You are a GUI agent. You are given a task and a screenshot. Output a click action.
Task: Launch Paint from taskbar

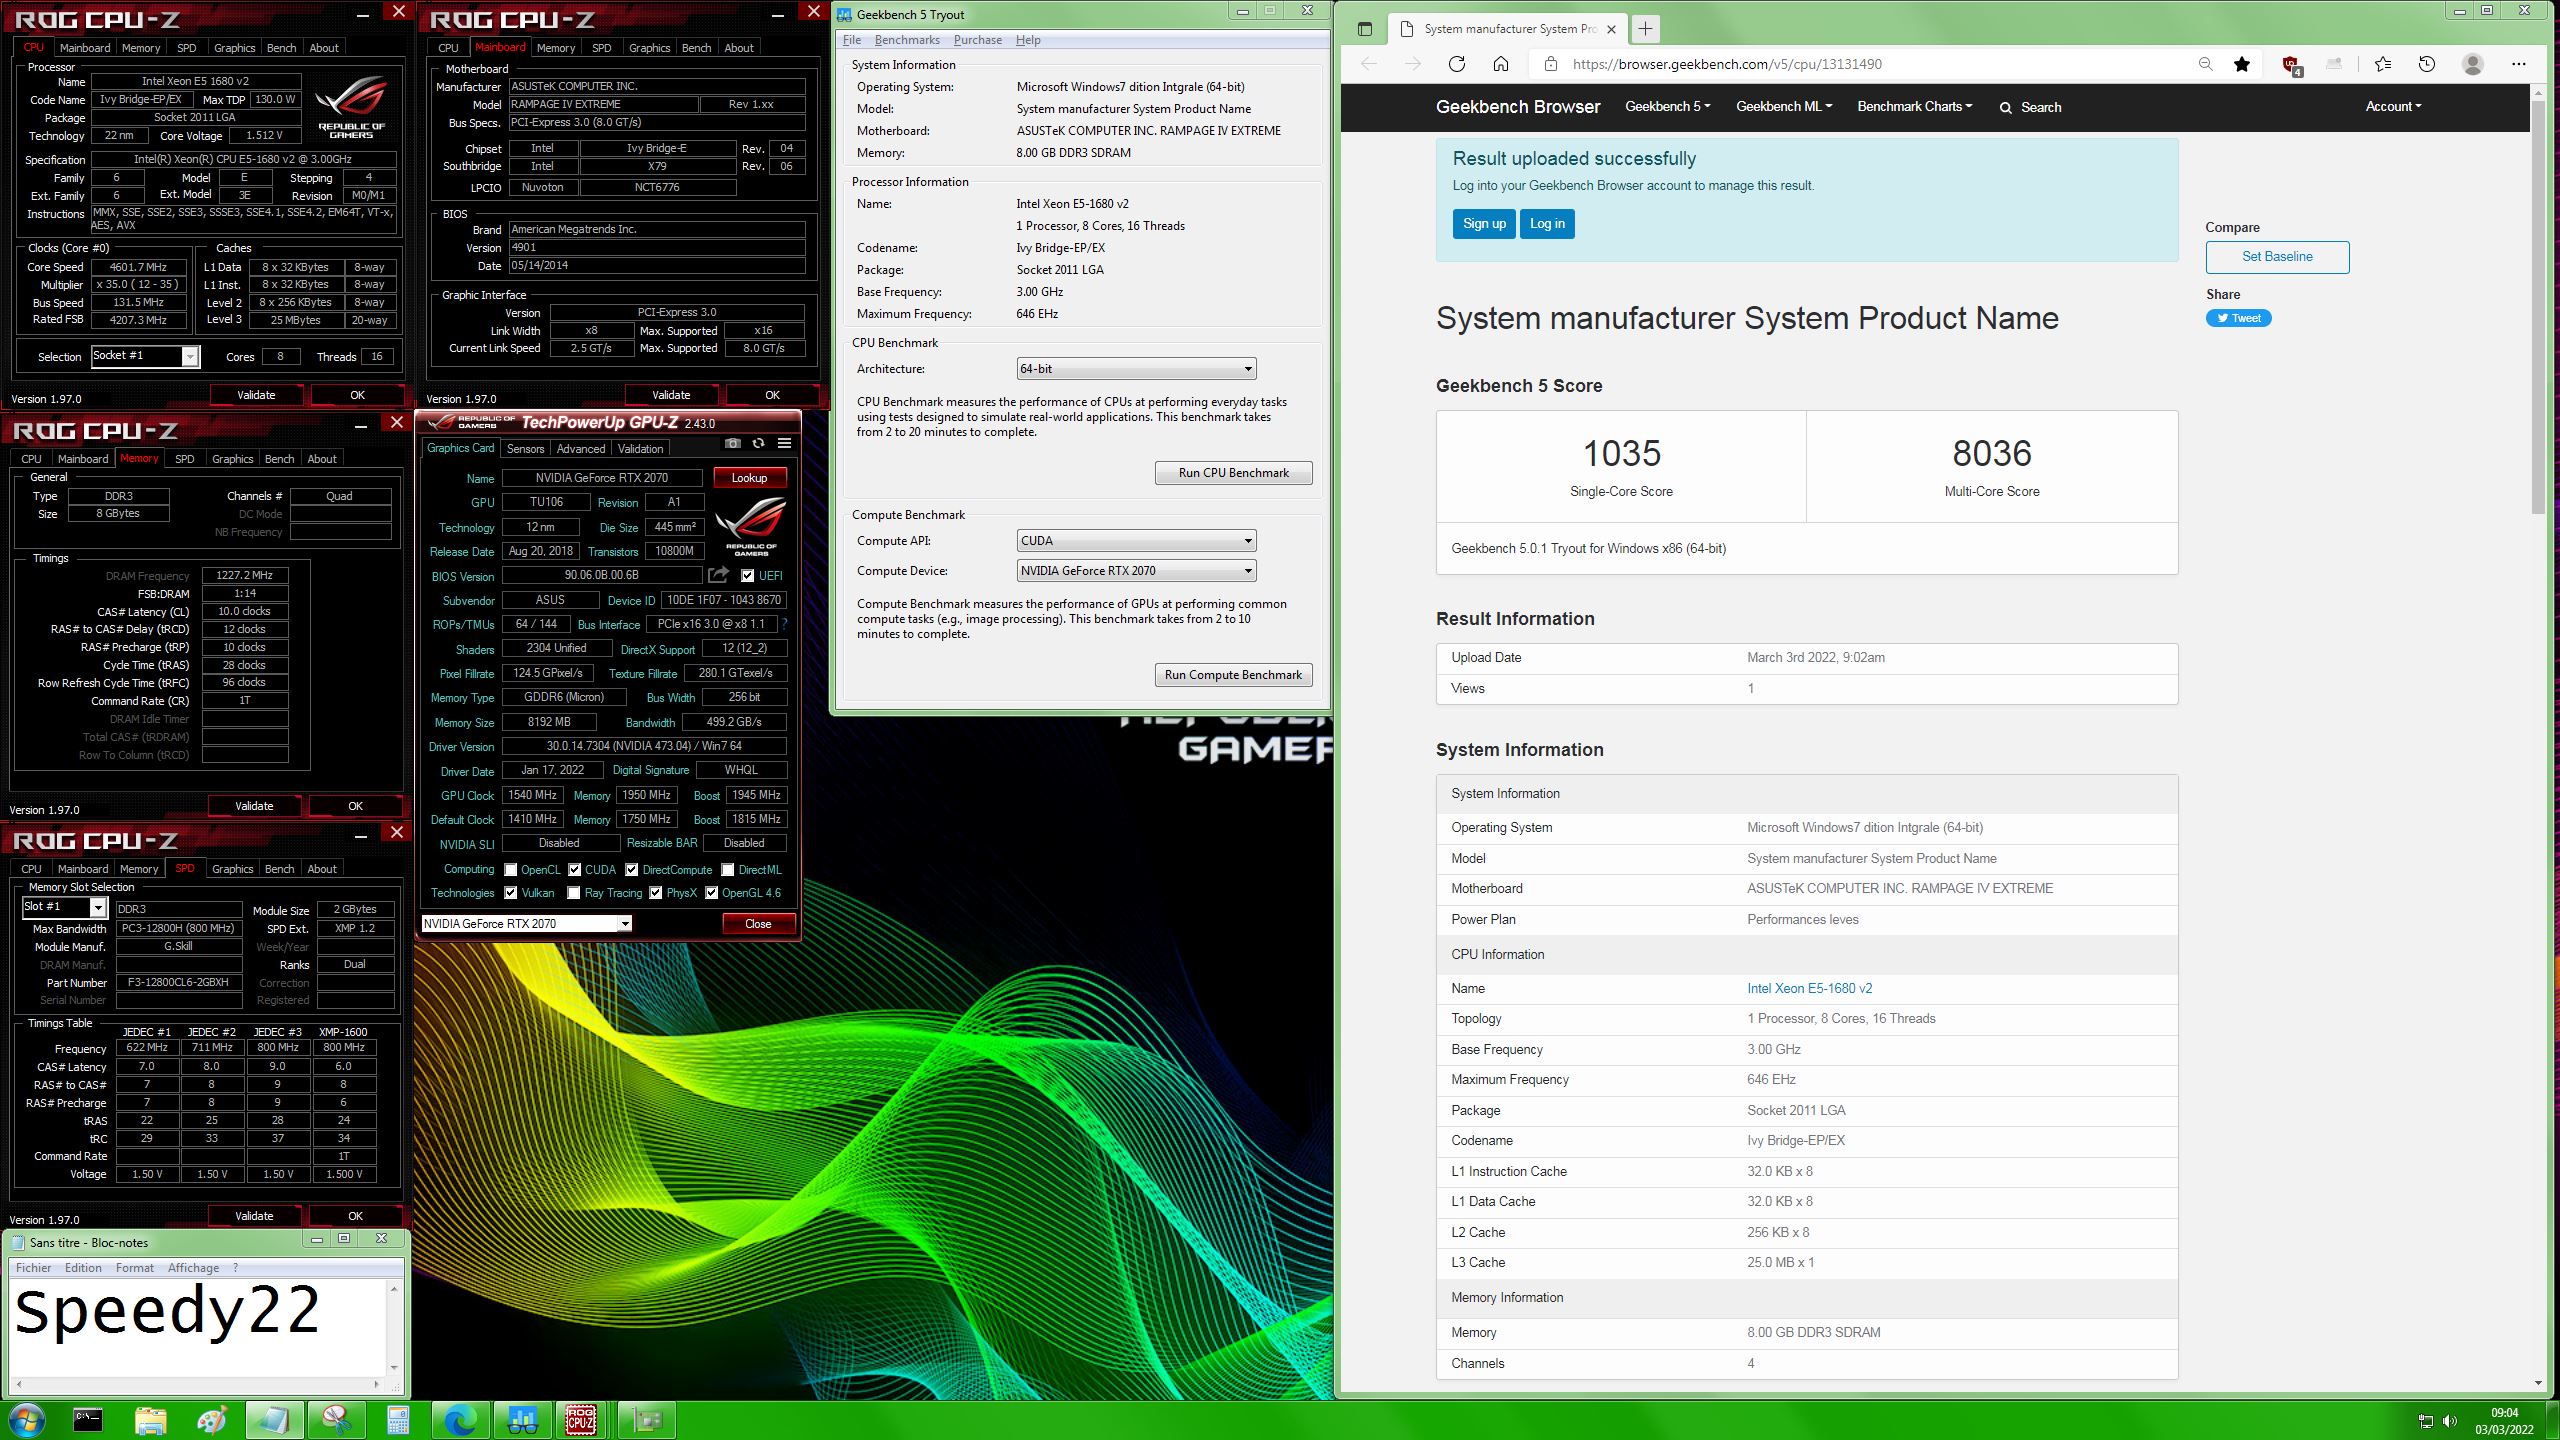(212, 1420)
